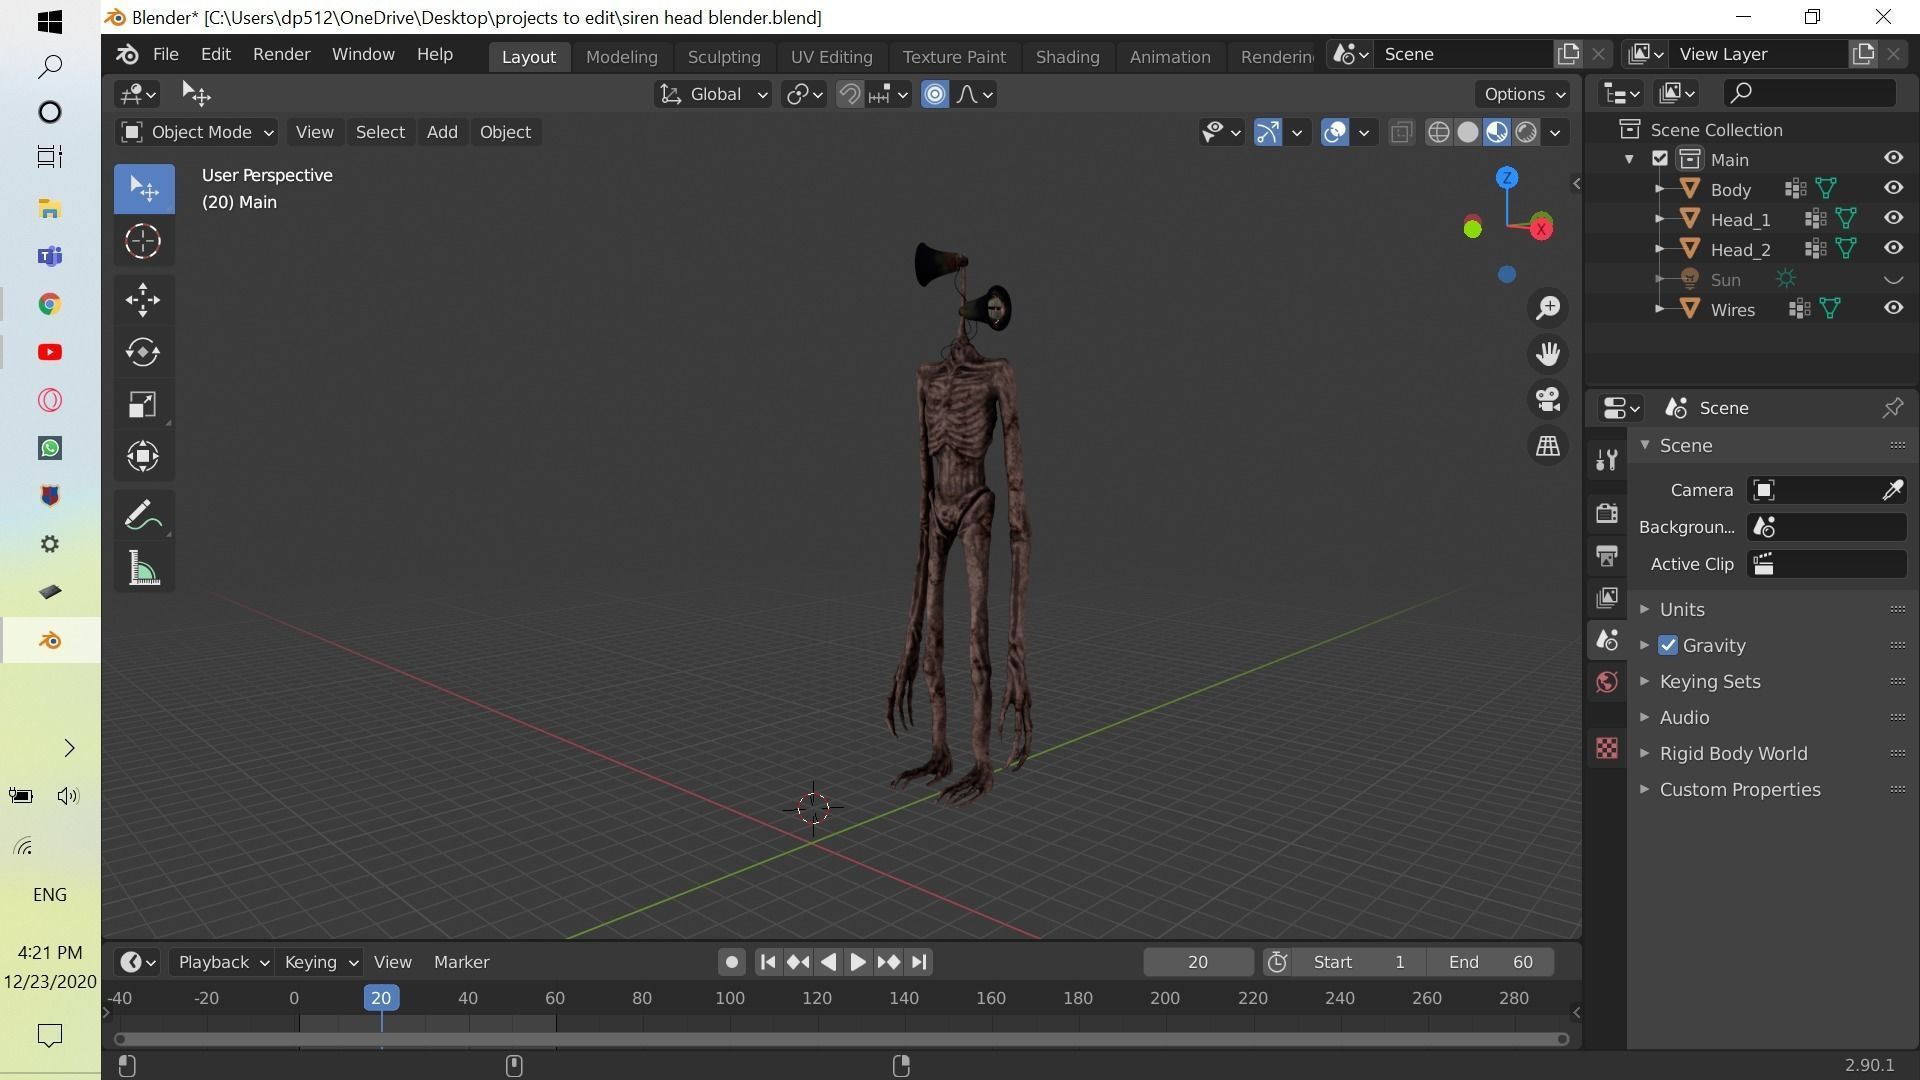Image resolution: width=1920 pixels, height=1080 pixels.
Task: Switch to the Shading workspace tab
Action: coord(1067,57)
